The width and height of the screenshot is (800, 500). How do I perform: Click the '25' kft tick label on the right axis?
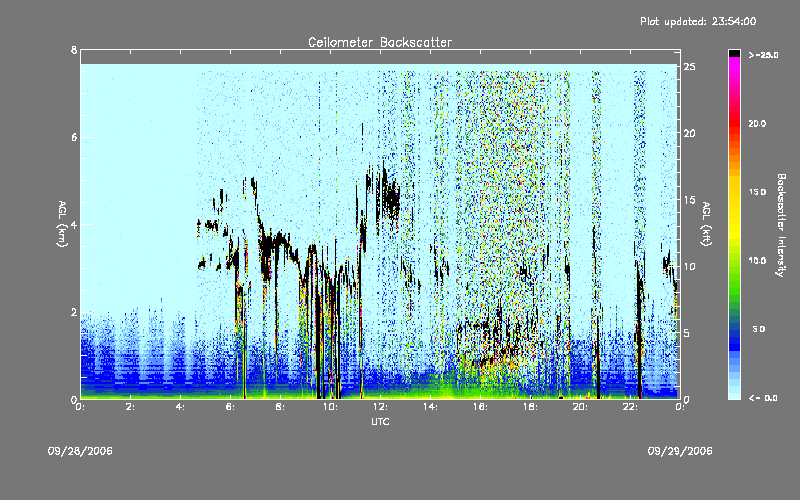689,66
